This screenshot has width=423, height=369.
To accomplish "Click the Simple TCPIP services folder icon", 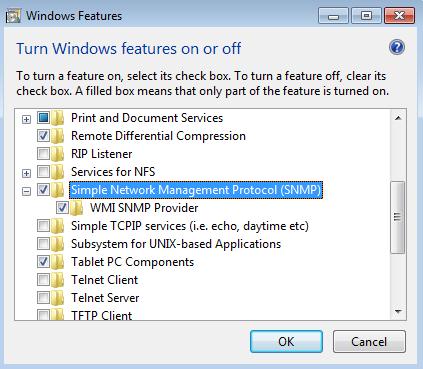I will tap(57, 226).
